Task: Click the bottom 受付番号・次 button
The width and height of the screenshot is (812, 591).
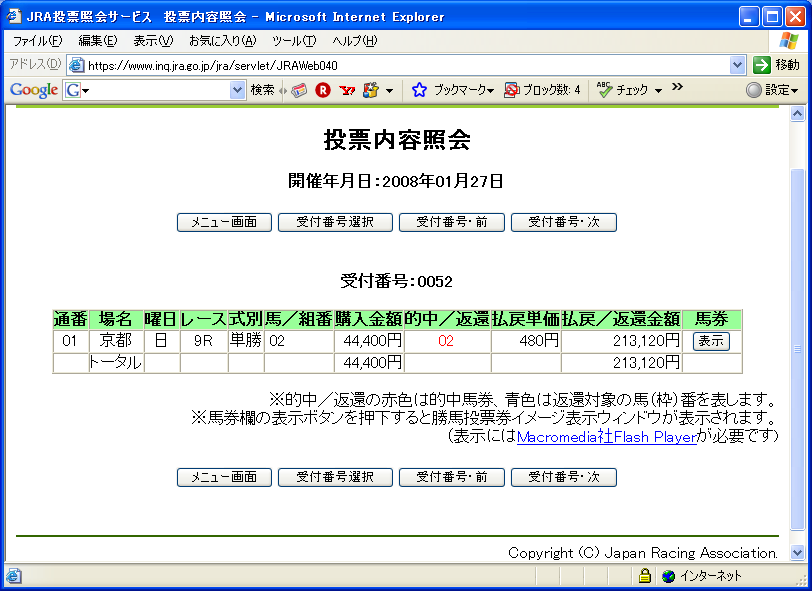Action: pos(564,477)
